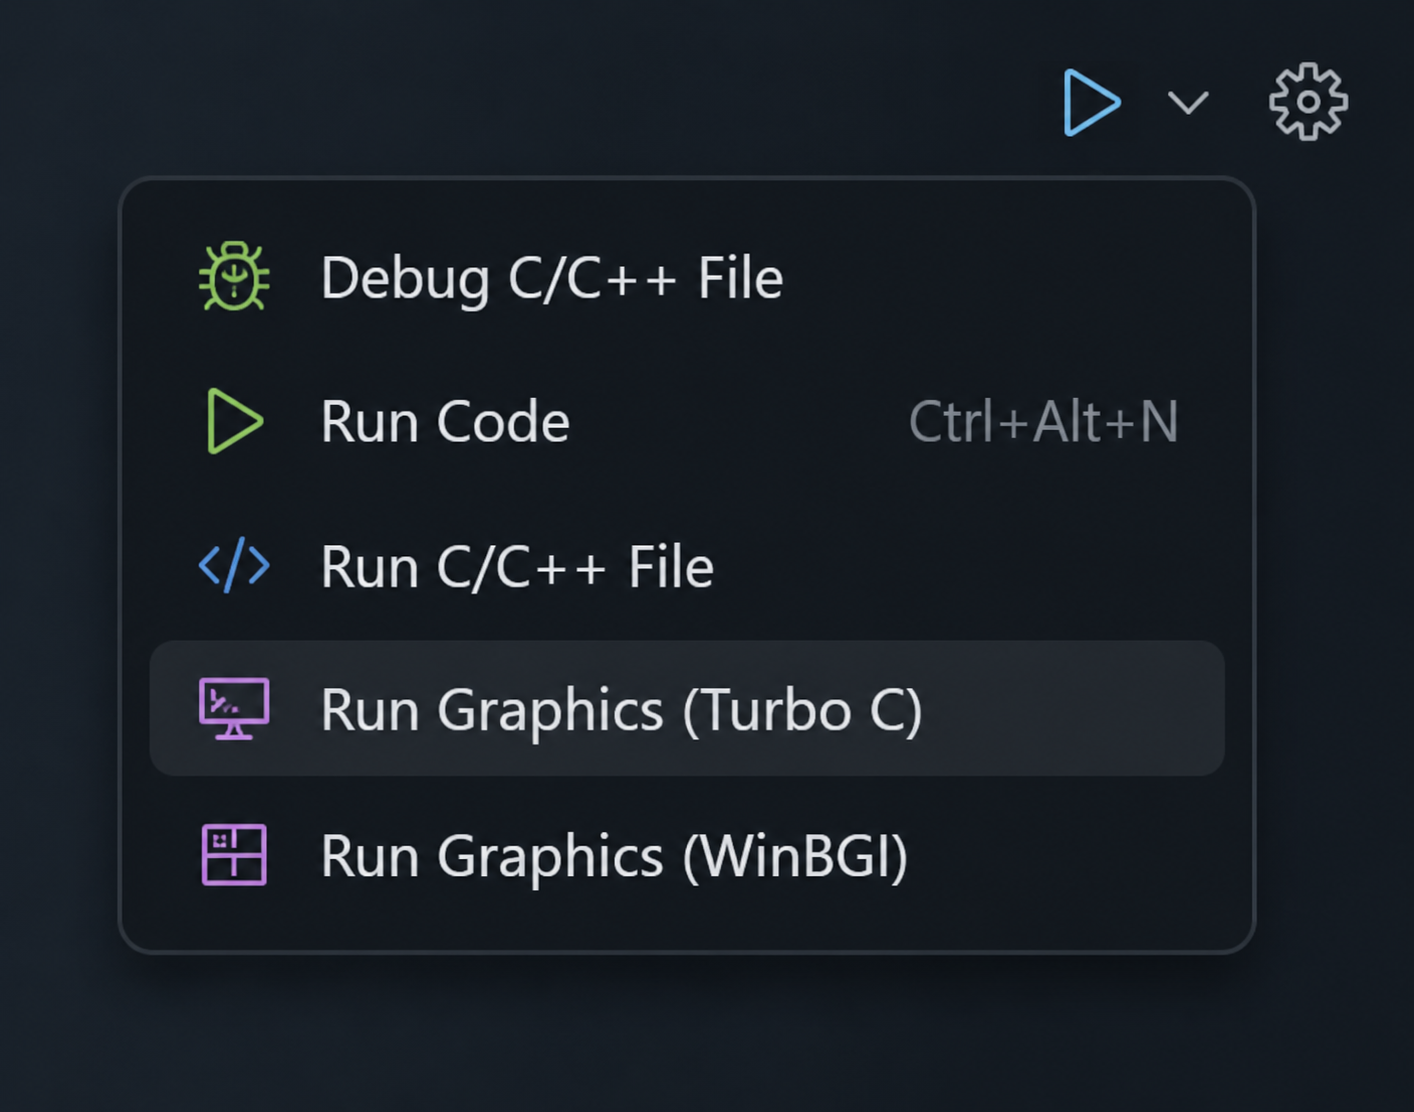
Task: Click the blue code brackets icon
Action: (x=234, y=565)
